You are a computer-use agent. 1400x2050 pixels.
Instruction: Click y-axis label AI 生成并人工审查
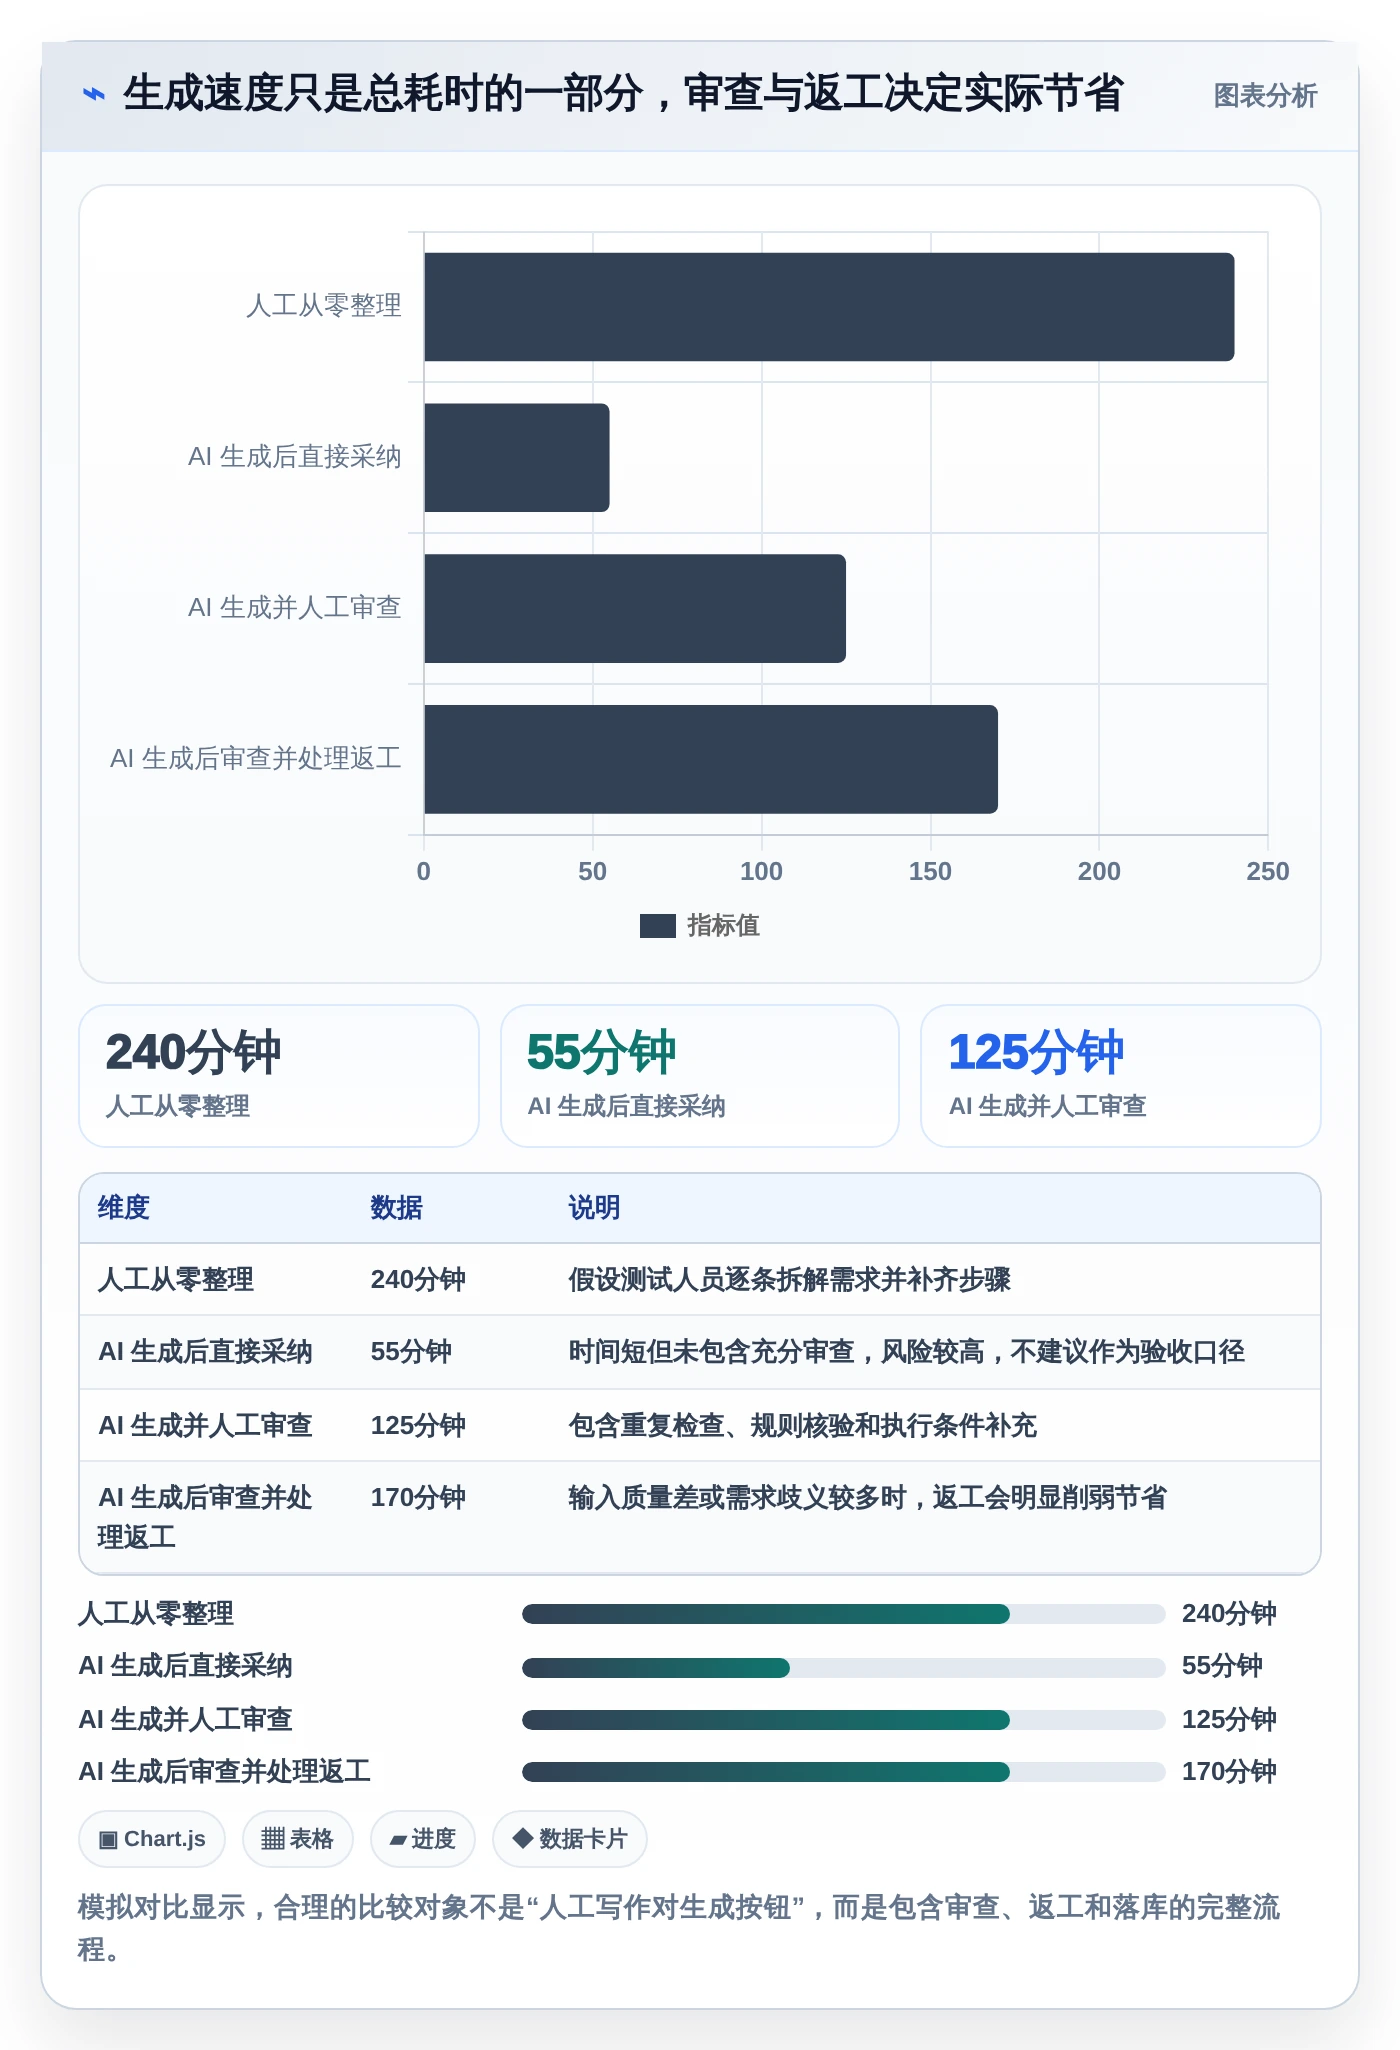[x=295, y=608]
